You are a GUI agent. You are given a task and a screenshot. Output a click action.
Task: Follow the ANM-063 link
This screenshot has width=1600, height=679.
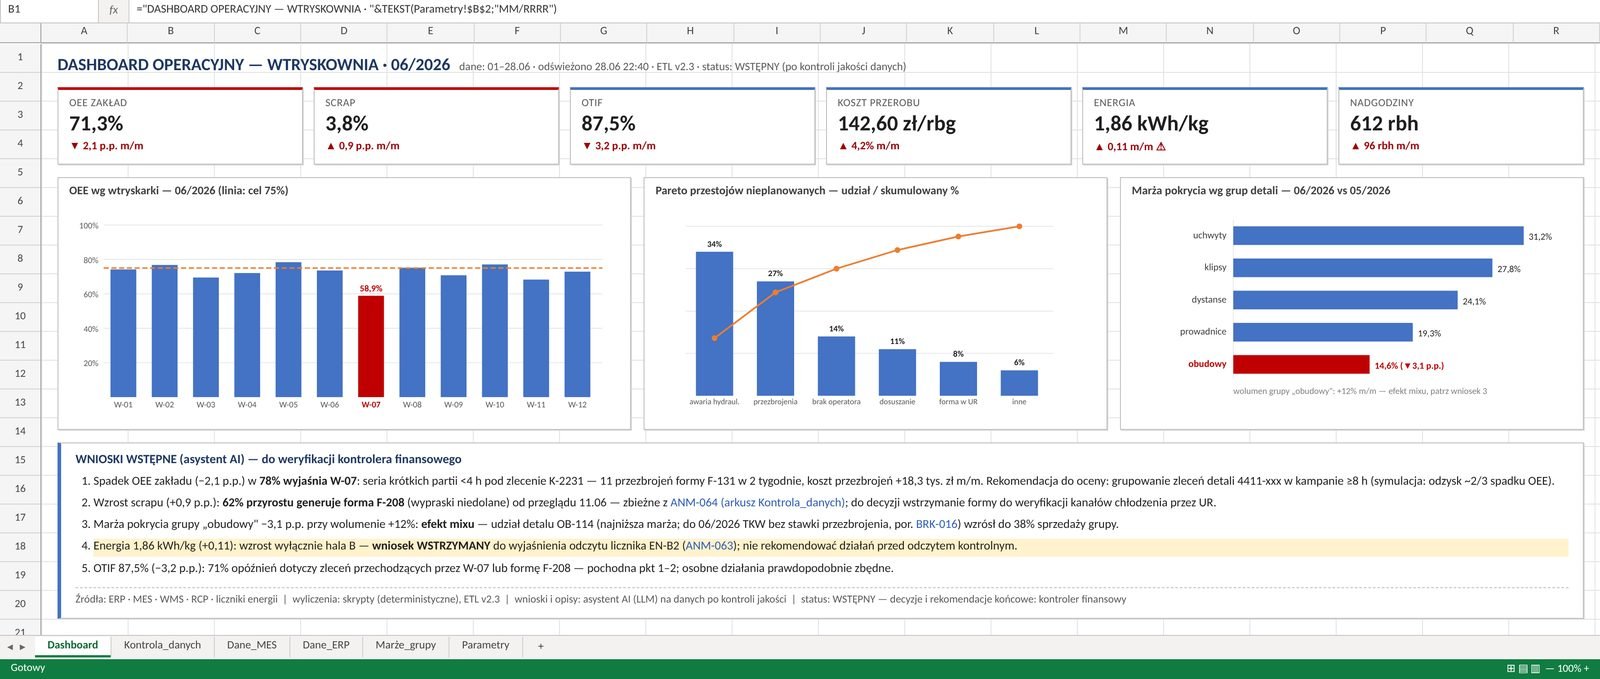pyautogui.click(x=711, y=546)
